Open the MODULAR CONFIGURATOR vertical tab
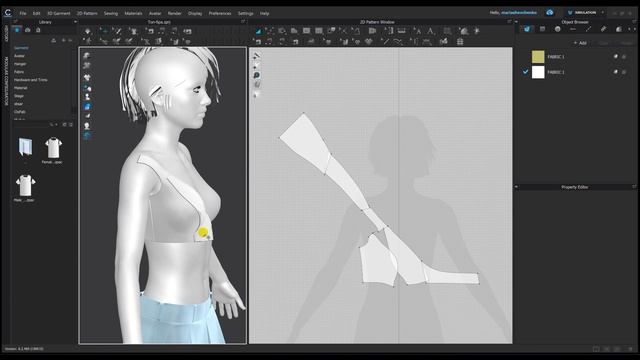 6,81
